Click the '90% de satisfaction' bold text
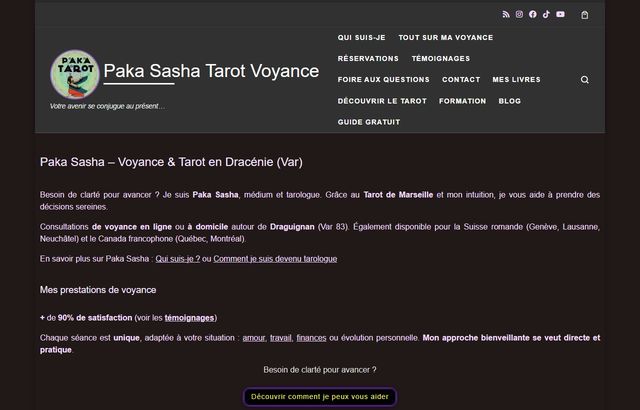640x410 pixels. (x=95, y=318)
